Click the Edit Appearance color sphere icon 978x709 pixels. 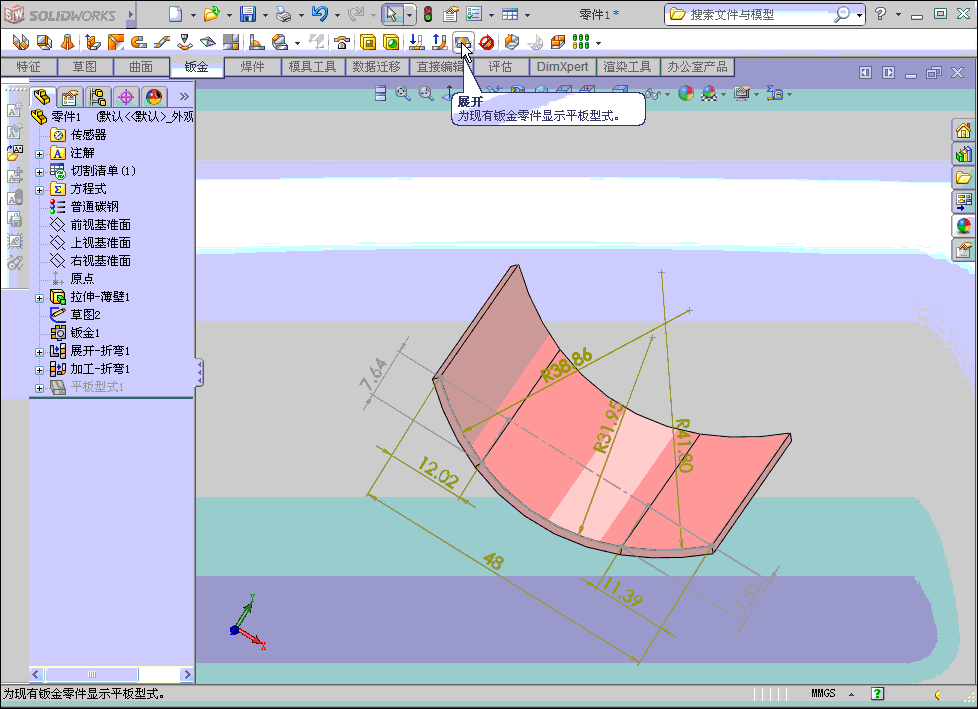(x=685, y=94)
